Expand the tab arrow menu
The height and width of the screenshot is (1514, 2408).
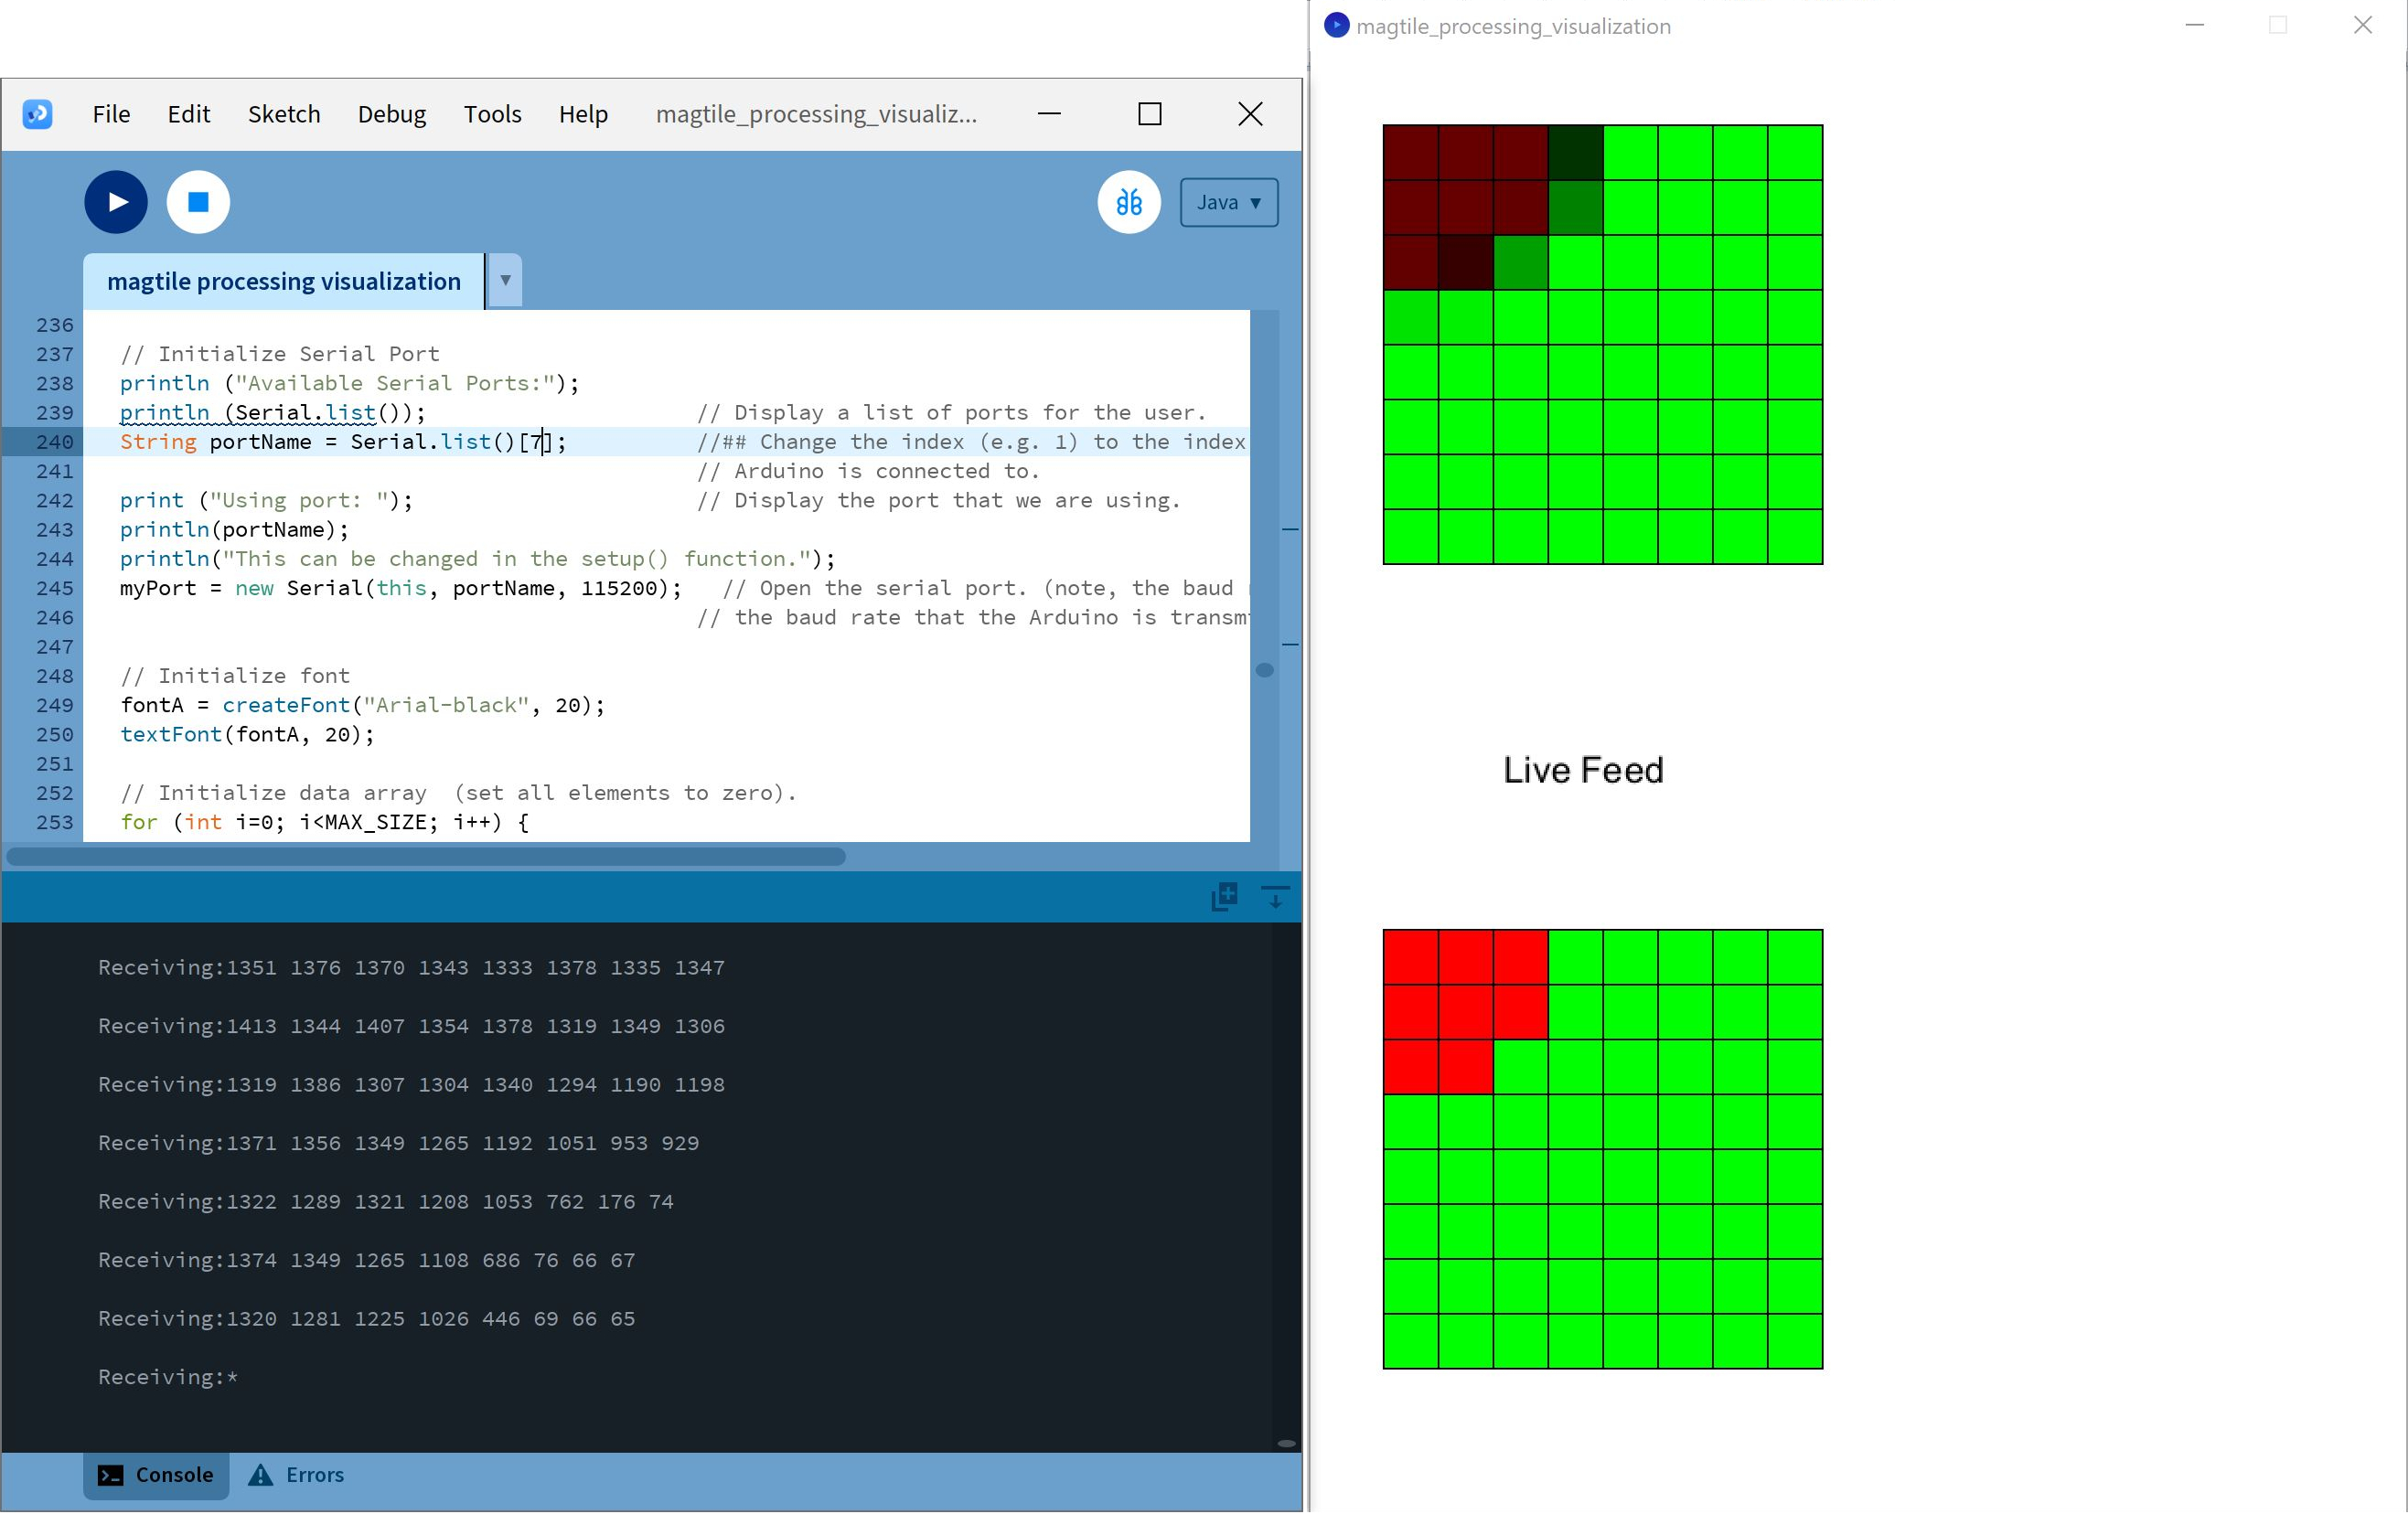505,281
